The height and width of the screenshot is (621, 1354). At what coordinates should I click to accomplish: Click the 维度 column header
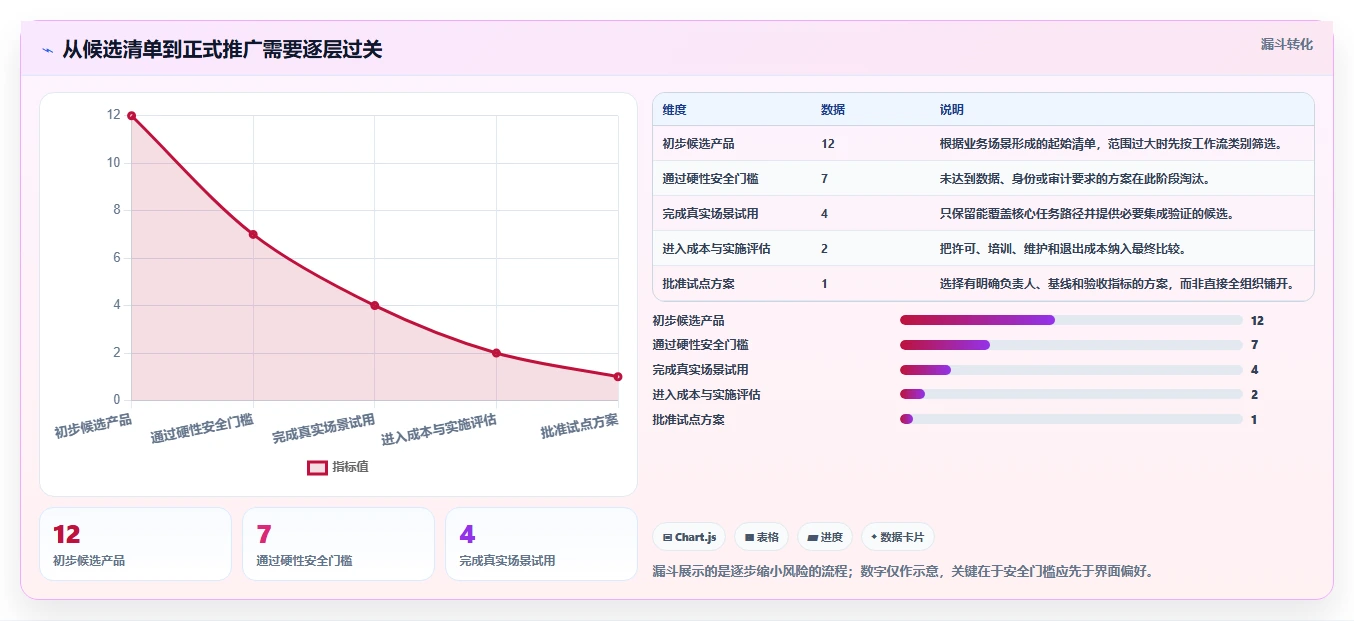tap(674, 110)
